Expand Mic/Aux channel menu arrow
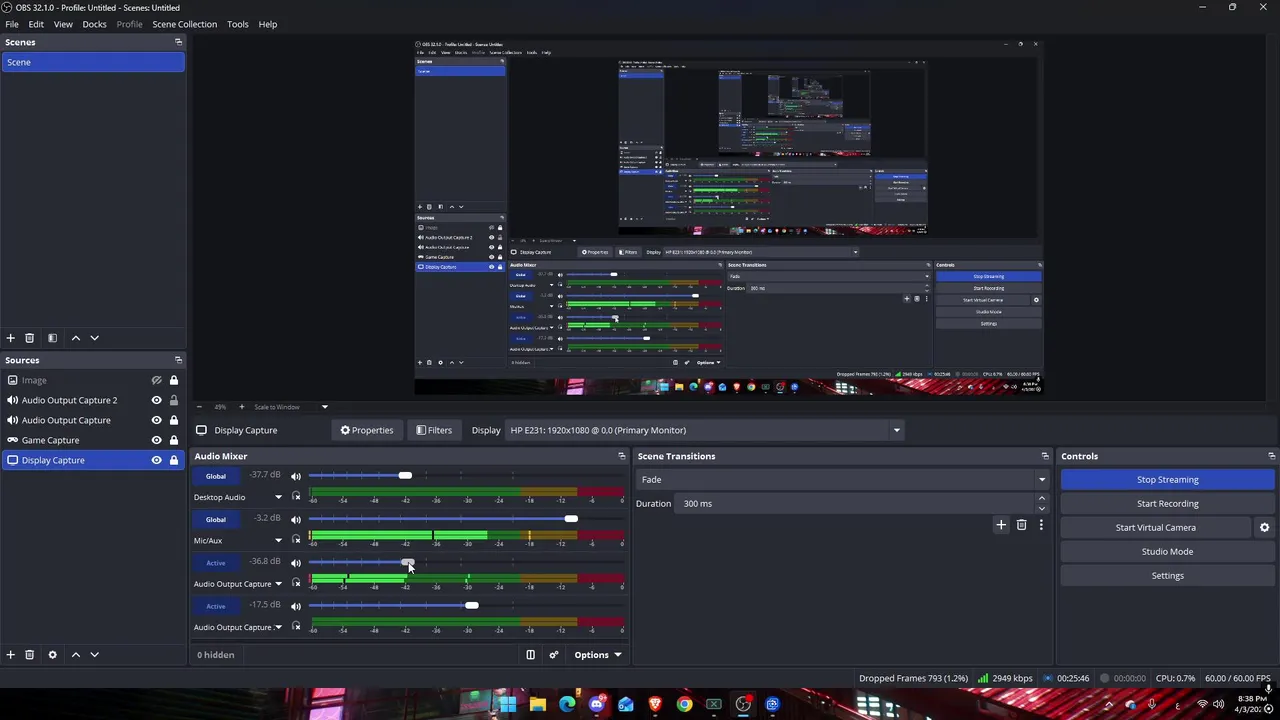Viewport: 1280px width, 720px height. click(x=279, y=541)
